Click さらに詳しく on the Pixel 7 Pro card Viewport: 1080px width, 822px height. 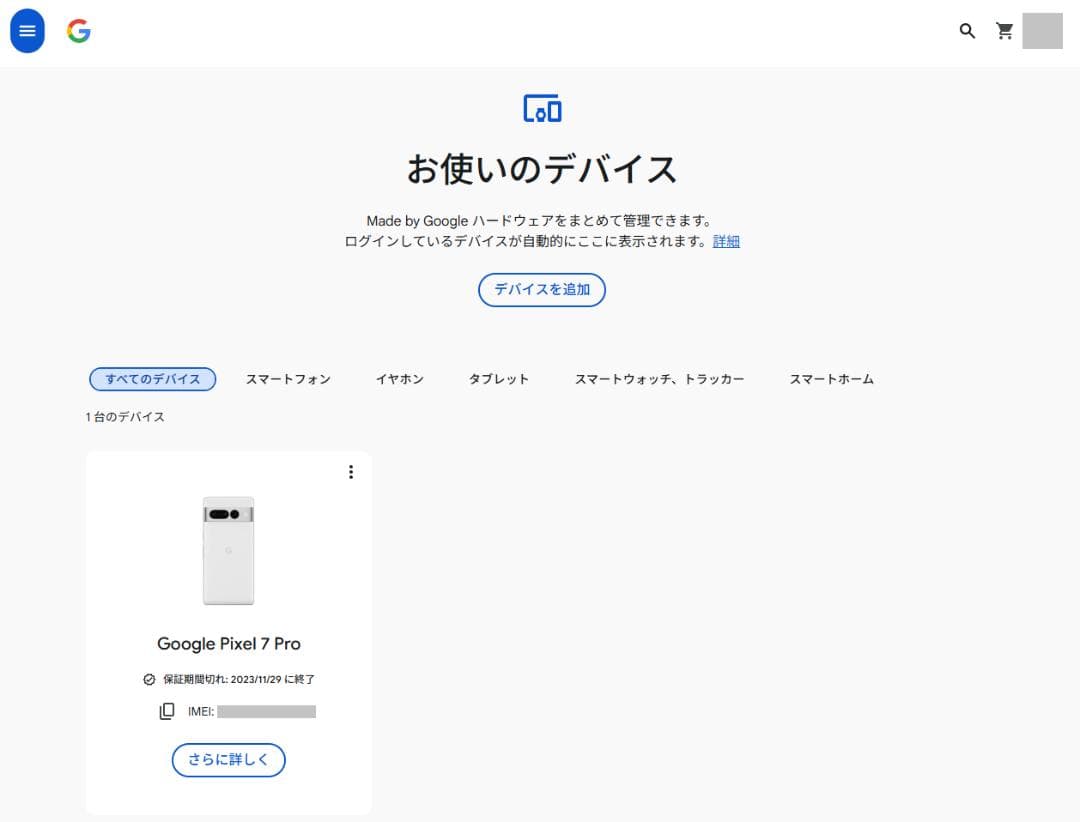coord(228,760)
